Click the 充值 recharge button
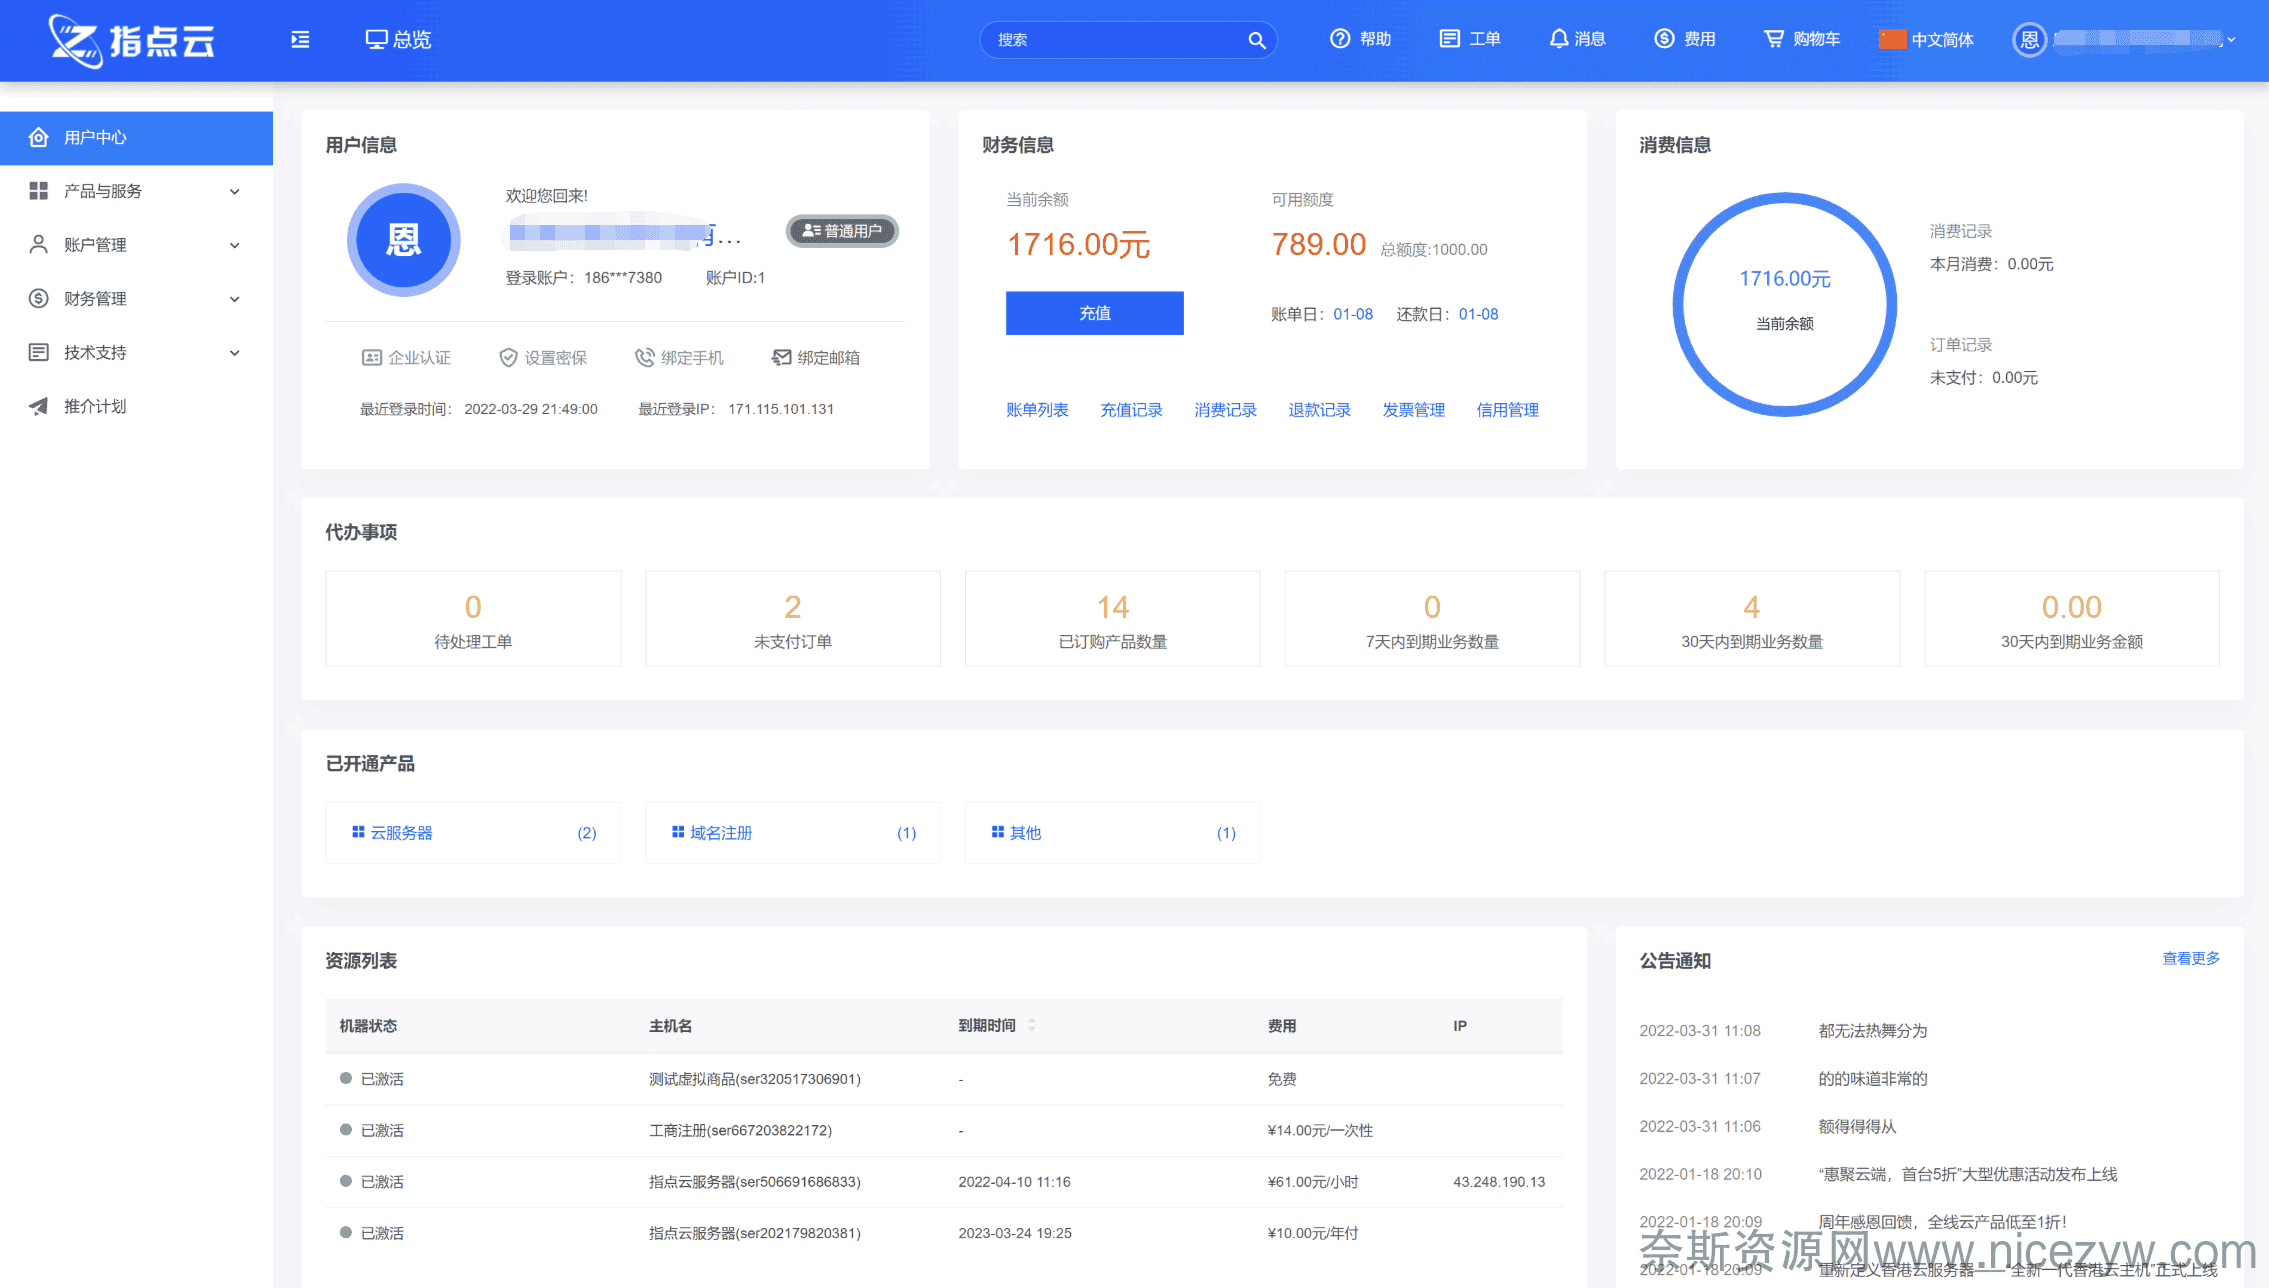Image resolution: width=2269 pixels, height=1288 pixels. (x=1094, y=313)
